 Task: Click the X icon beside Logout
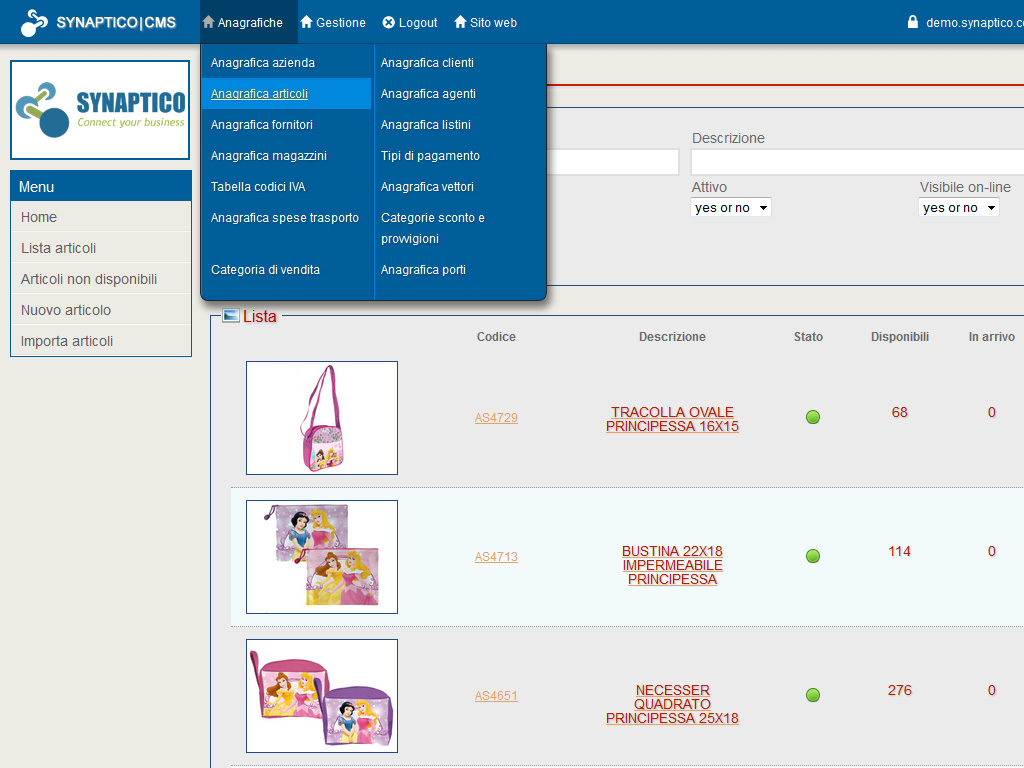tap(389, 23)
